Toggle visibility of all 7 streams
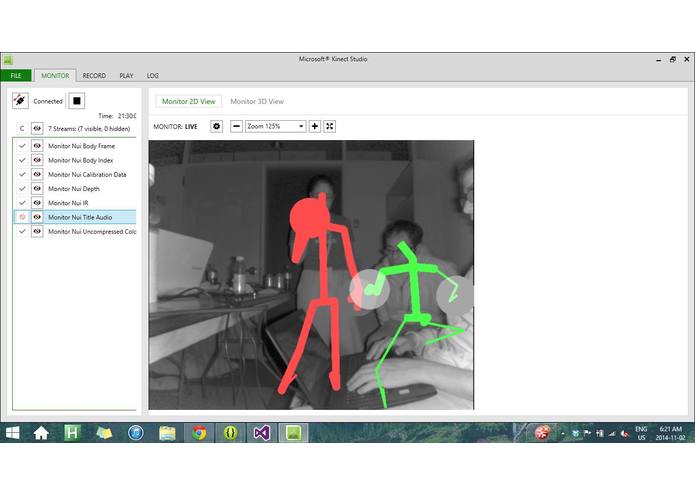The width and height of the screenshot is (695, 494). 37,128
